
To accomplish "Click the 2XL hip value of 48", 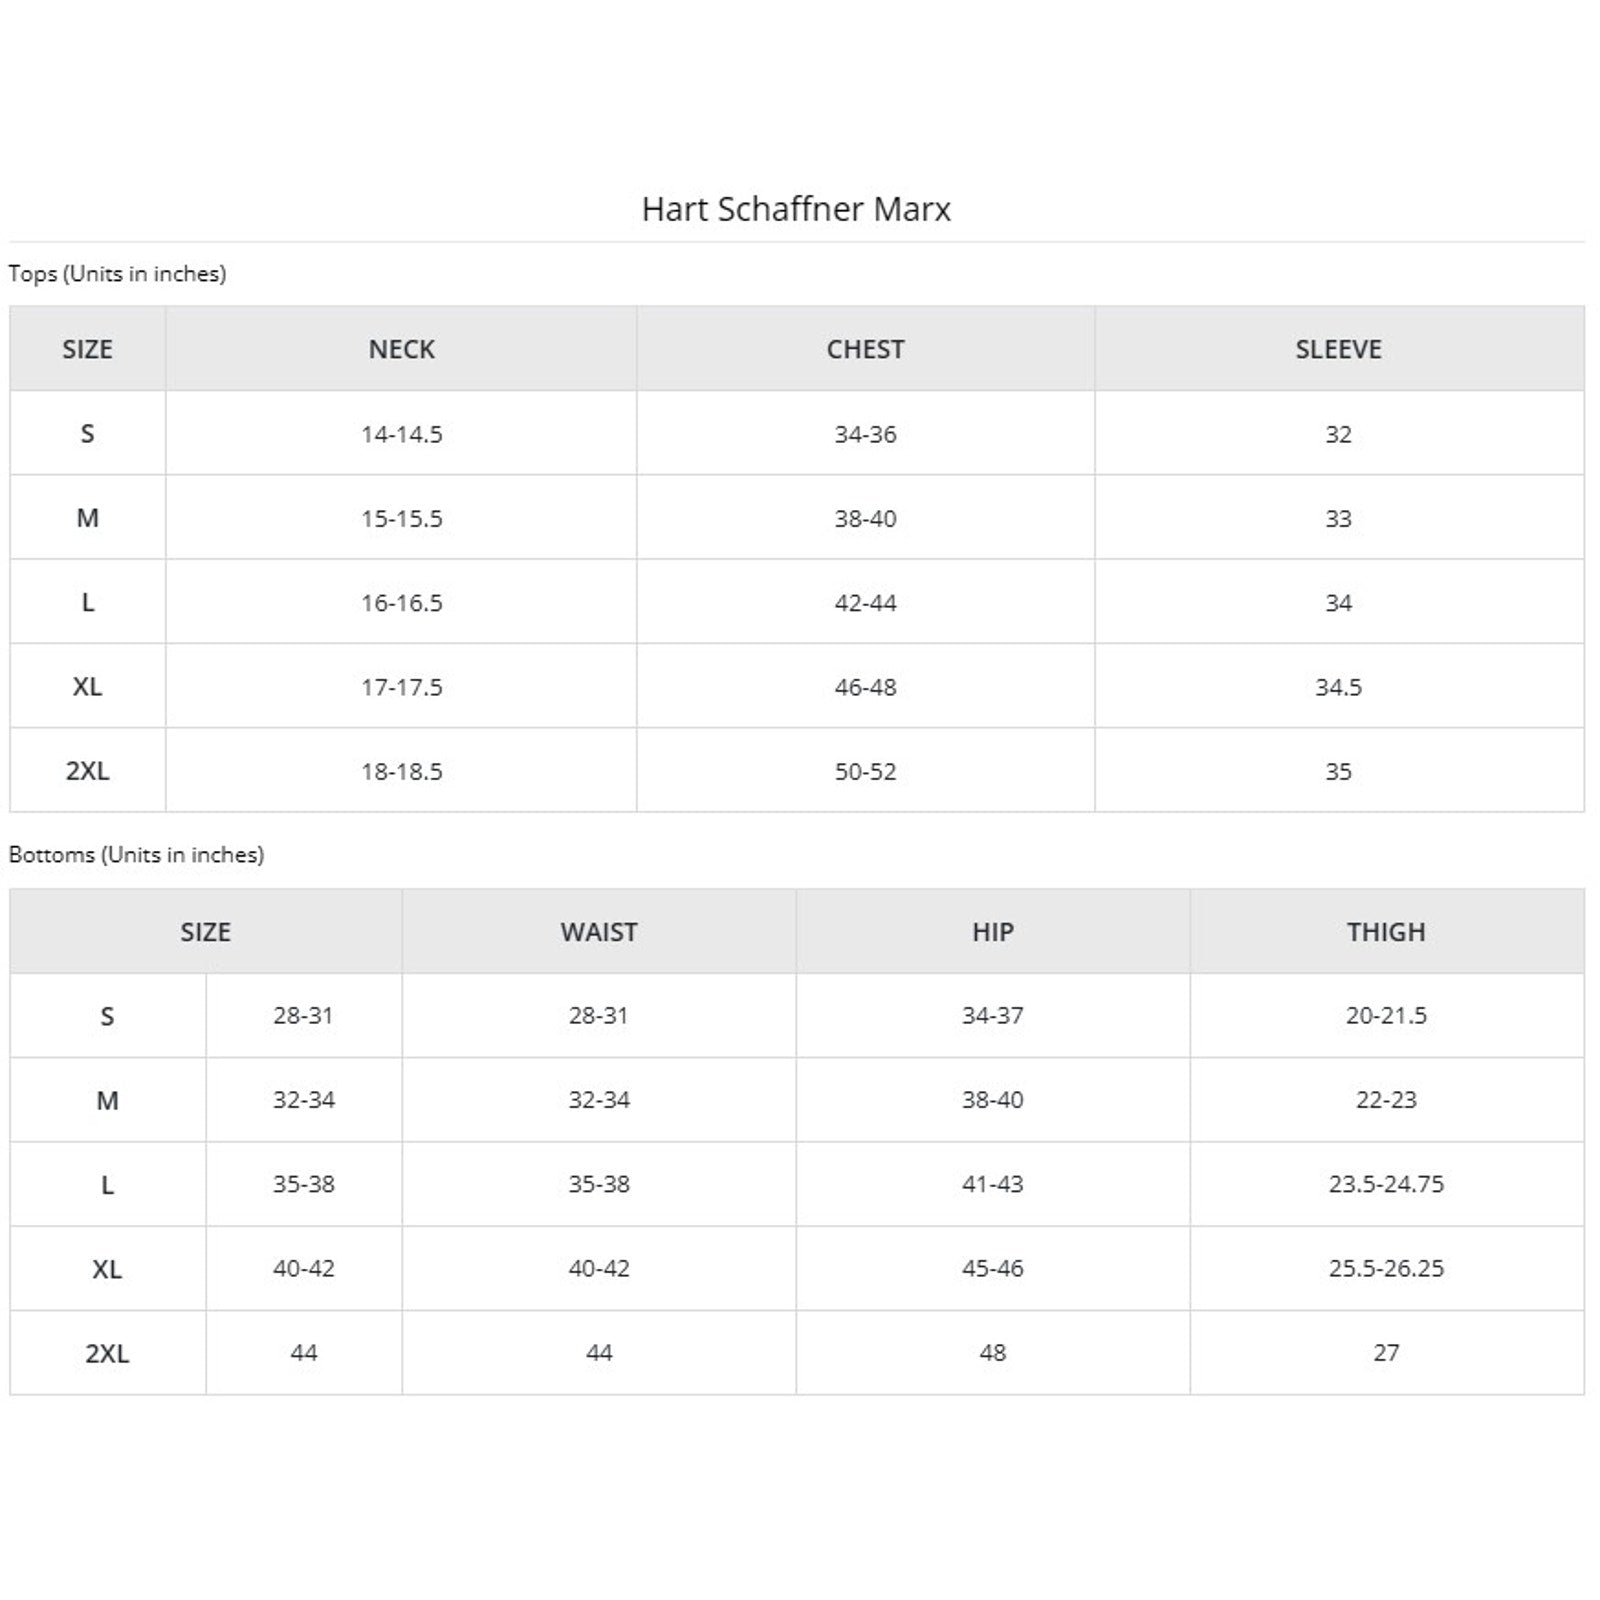I will point(992,1353).
